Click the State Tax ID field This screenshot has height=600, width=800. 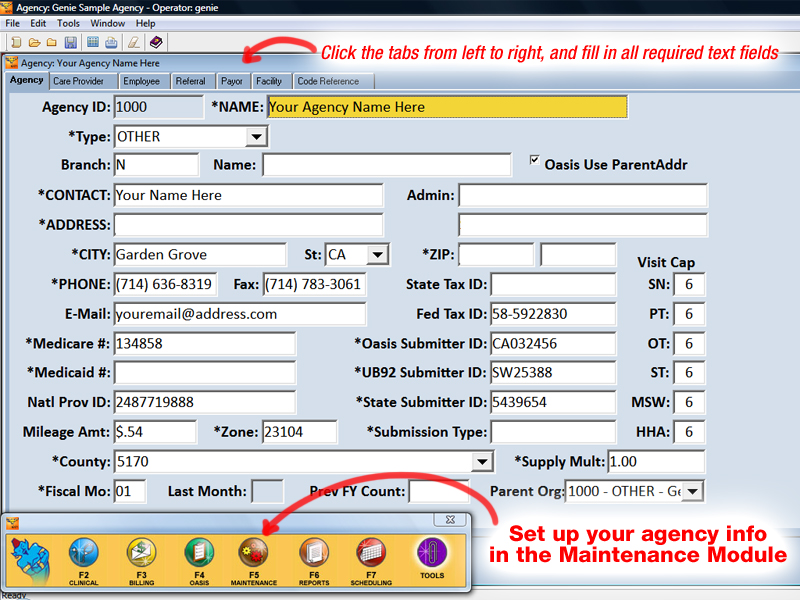pos(553,284)
